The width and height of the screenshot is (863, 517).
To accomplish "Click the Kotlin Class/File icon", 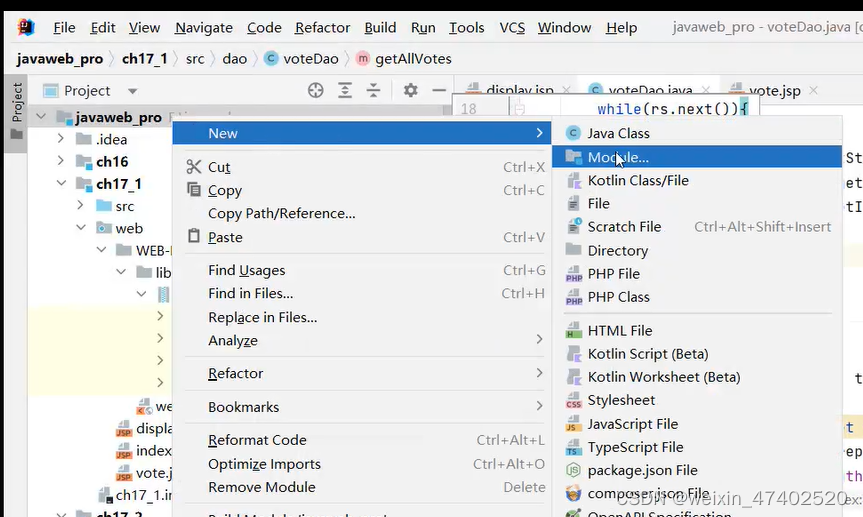I will coord(573,181).
